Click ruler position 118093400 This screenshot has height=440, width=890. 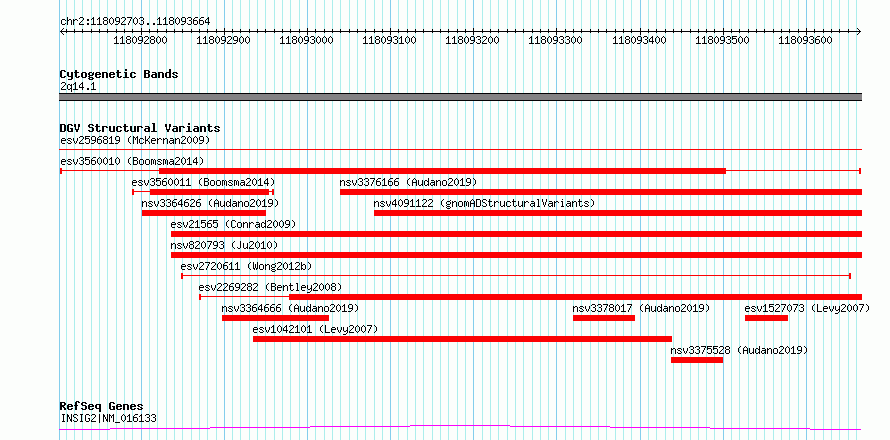pos(640,40)
